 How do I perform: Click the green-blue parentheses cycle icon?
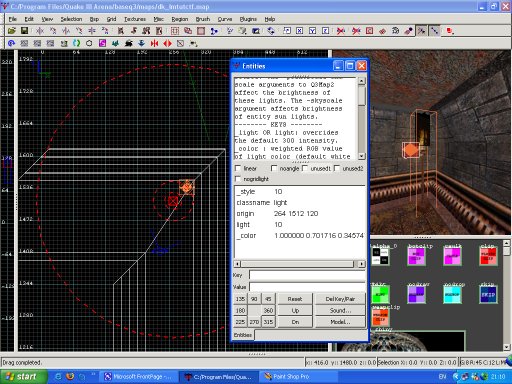[x=77, y=43]
